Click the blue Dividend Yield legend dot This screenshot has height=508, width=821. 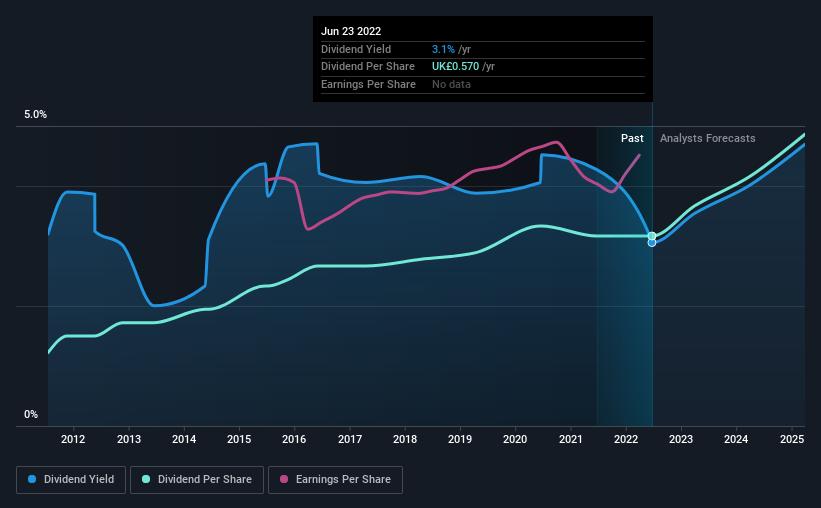(32, 479)
